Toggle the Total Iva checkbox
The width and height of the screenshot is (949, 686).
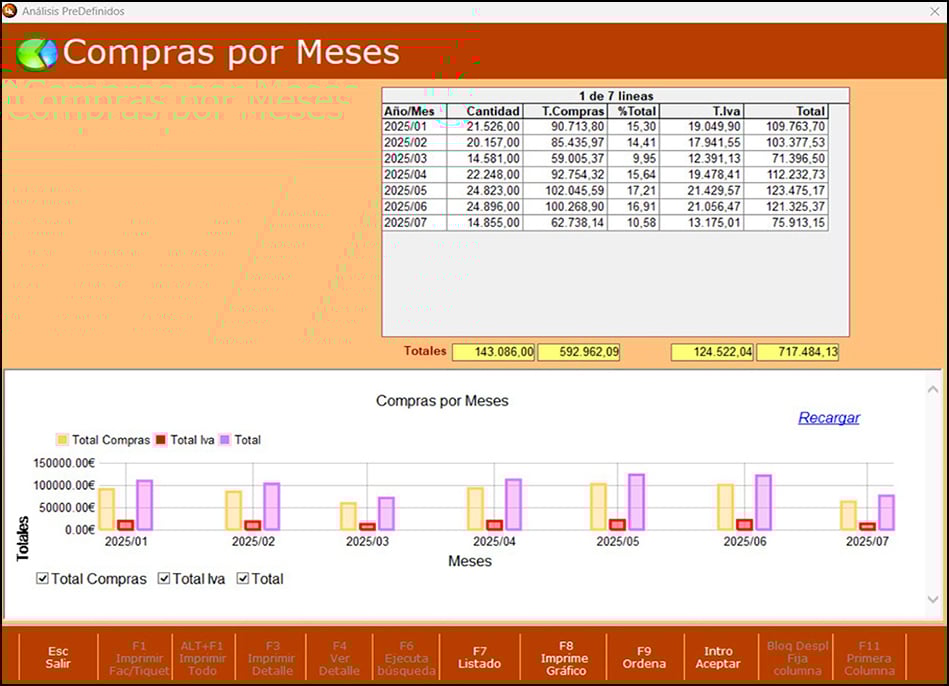click(x=164, y=579)
